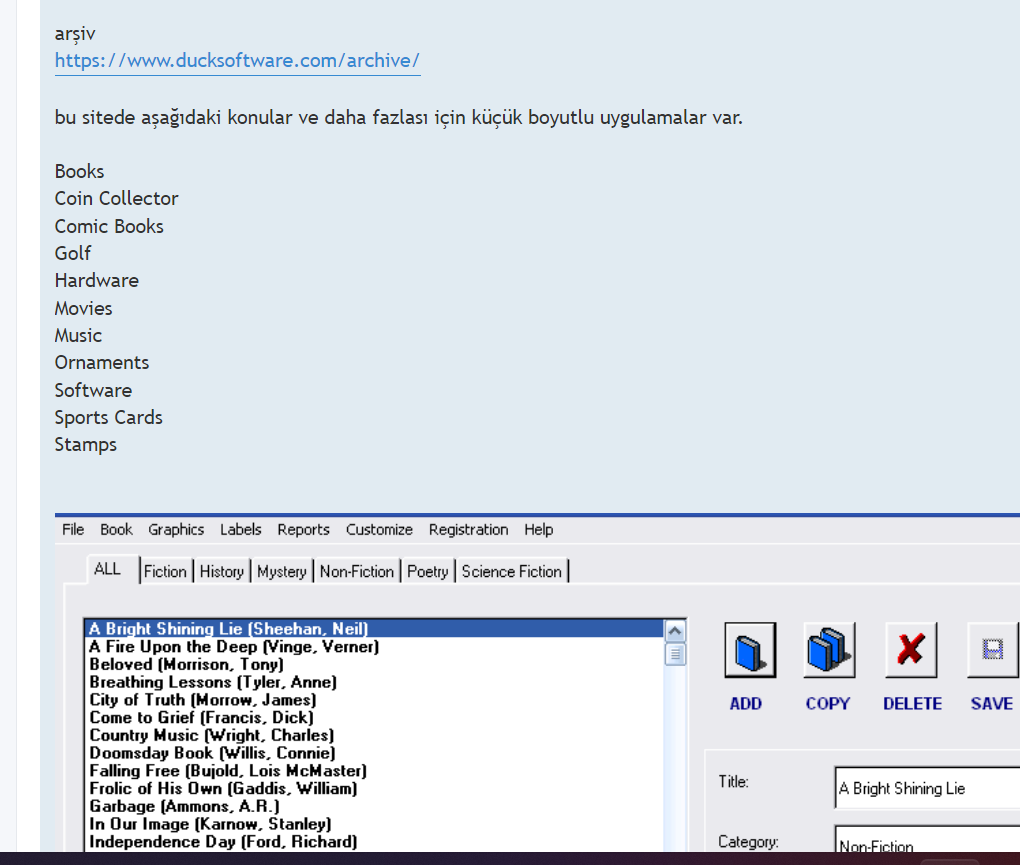Screen dimensions: 1020x865
Task: Click the DELETE label text
Action: pos(913,704)
